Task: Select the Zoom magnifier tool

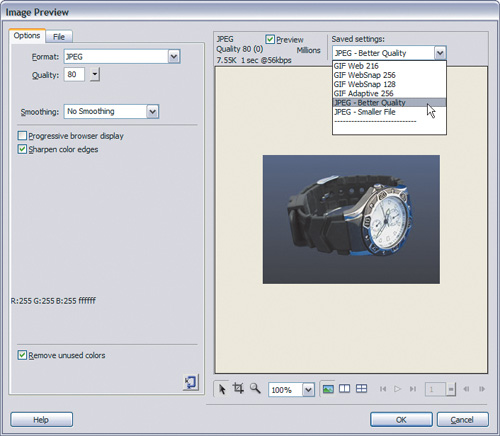Action: point(255,388)
